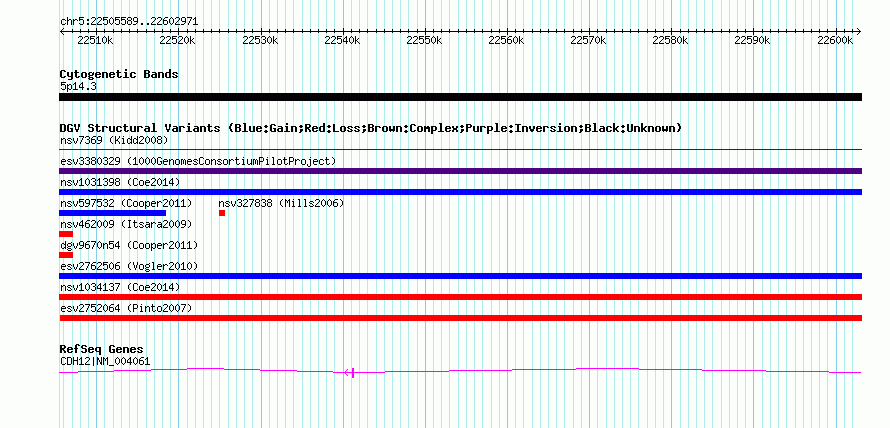The width and height of the screenshot is (890, 428).
Task: Click the 22520k ruler tick label
Action: [178, 40]
